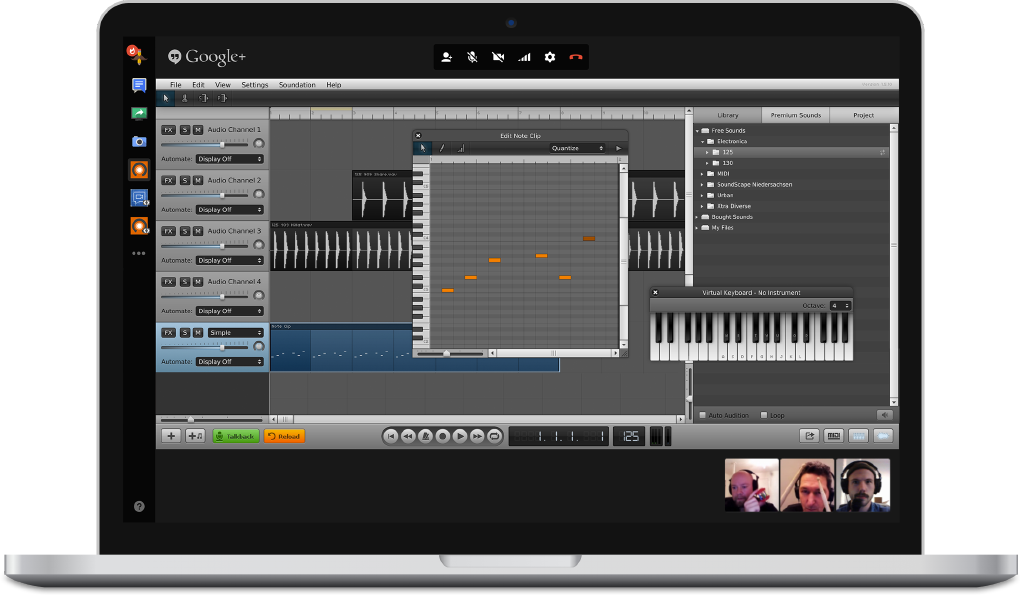
Task: Open FX panel for Audio Channel 1
Action: click(167, 129)
